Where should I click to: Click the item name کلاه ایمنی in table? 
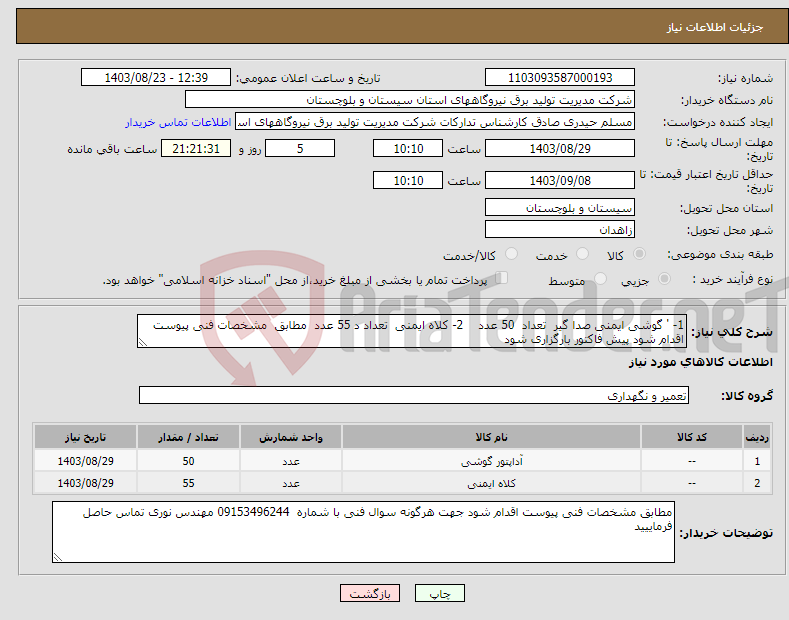tap(492, 483)
